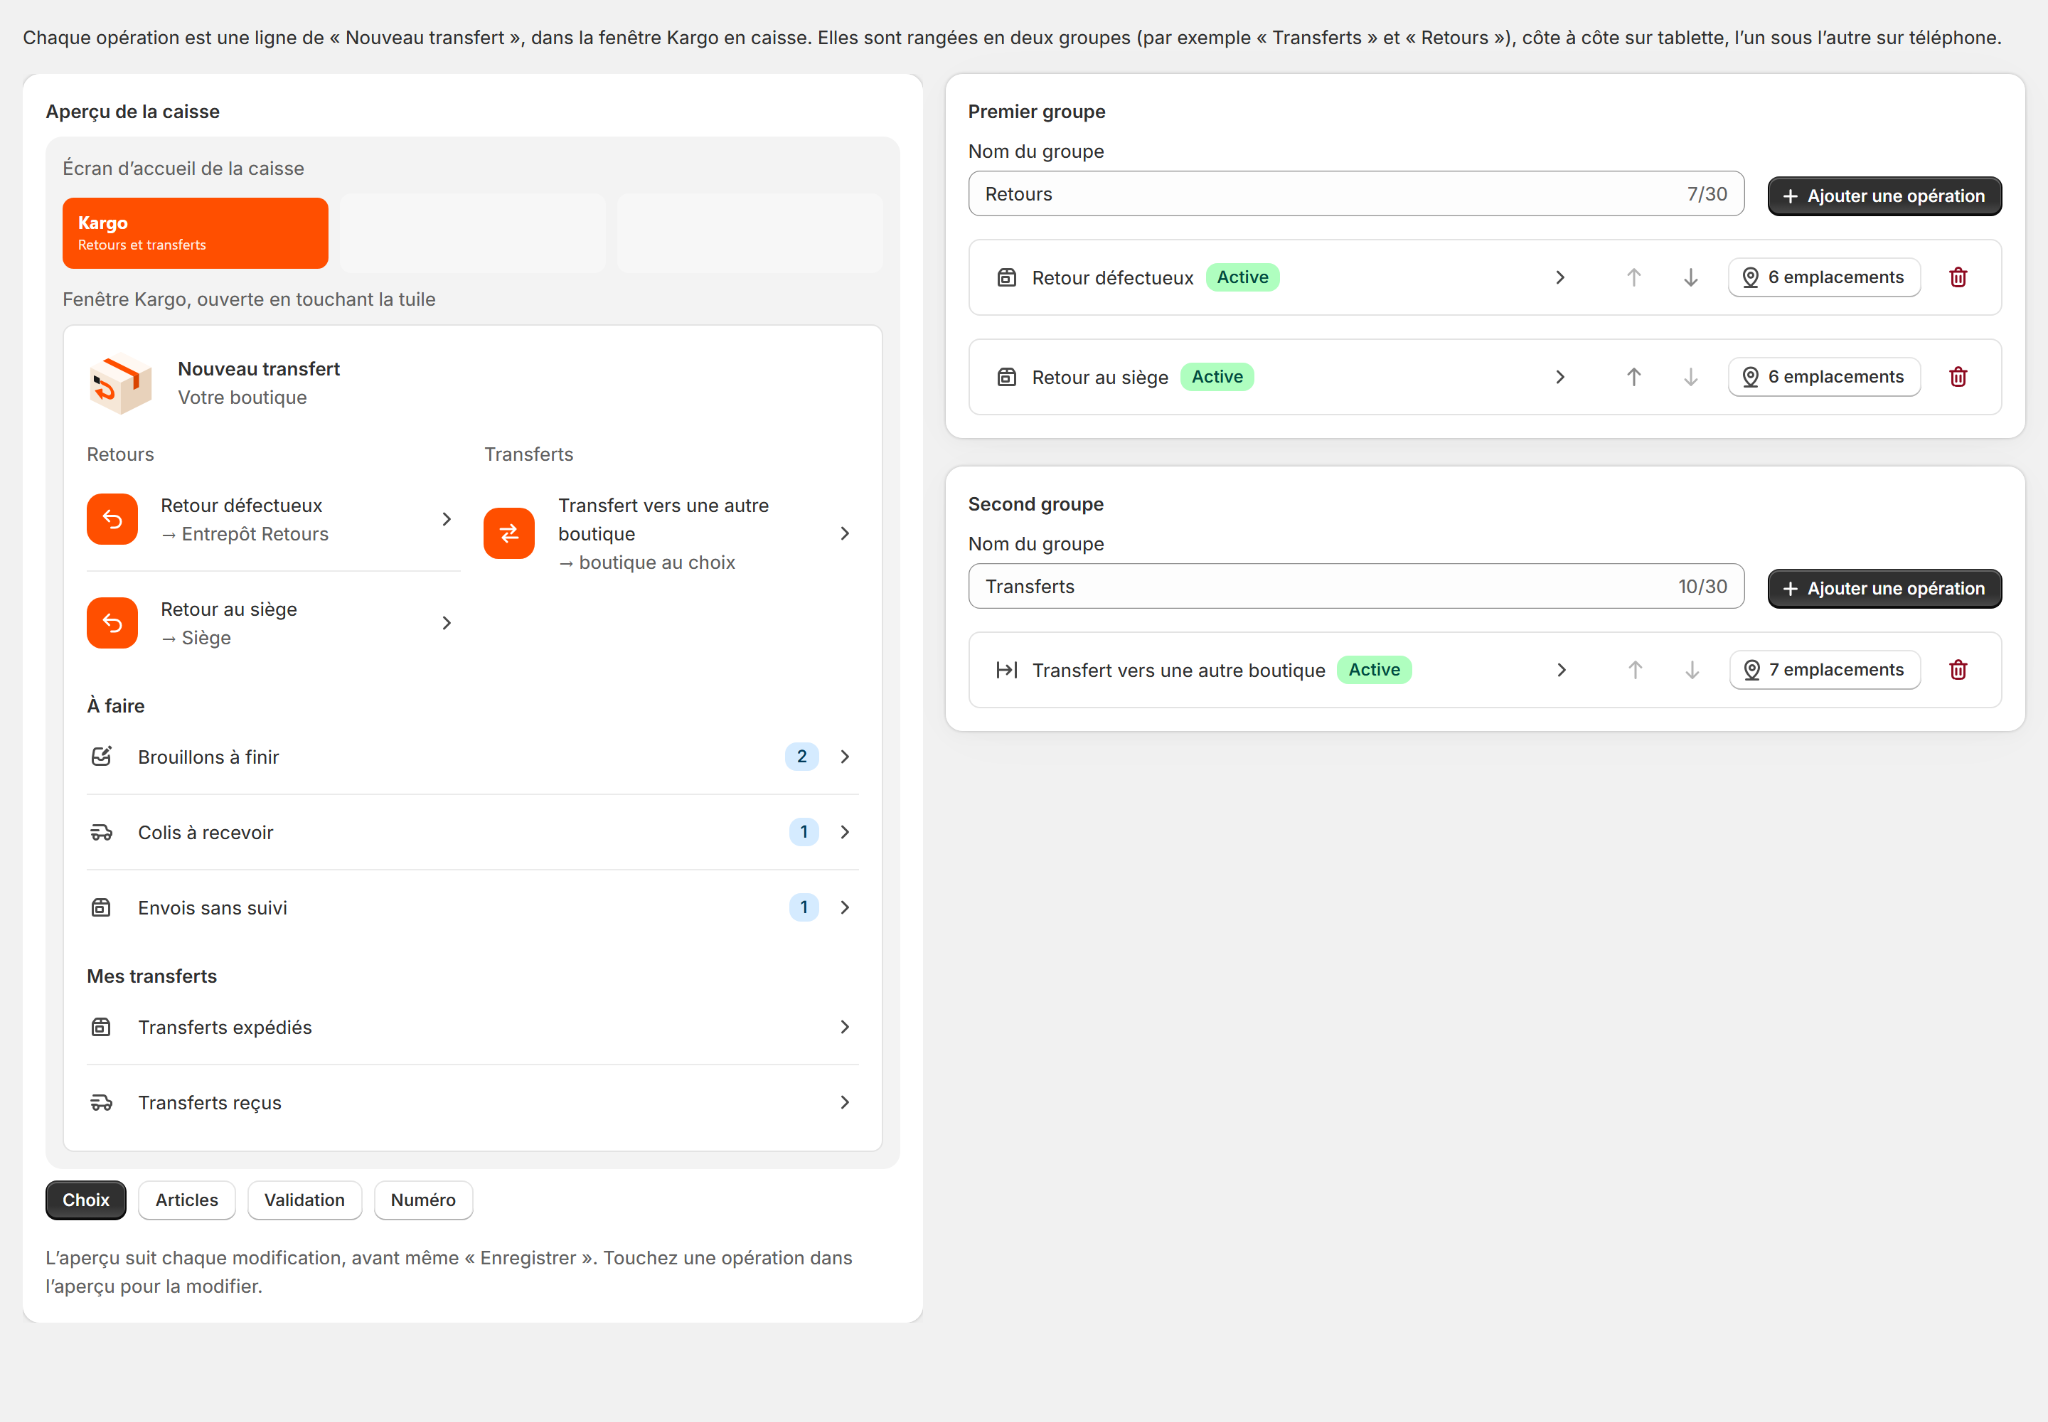This screenshot has width=2048, height=1422.
Task: Switch to the Choix preview tab
Action: 86,1200
